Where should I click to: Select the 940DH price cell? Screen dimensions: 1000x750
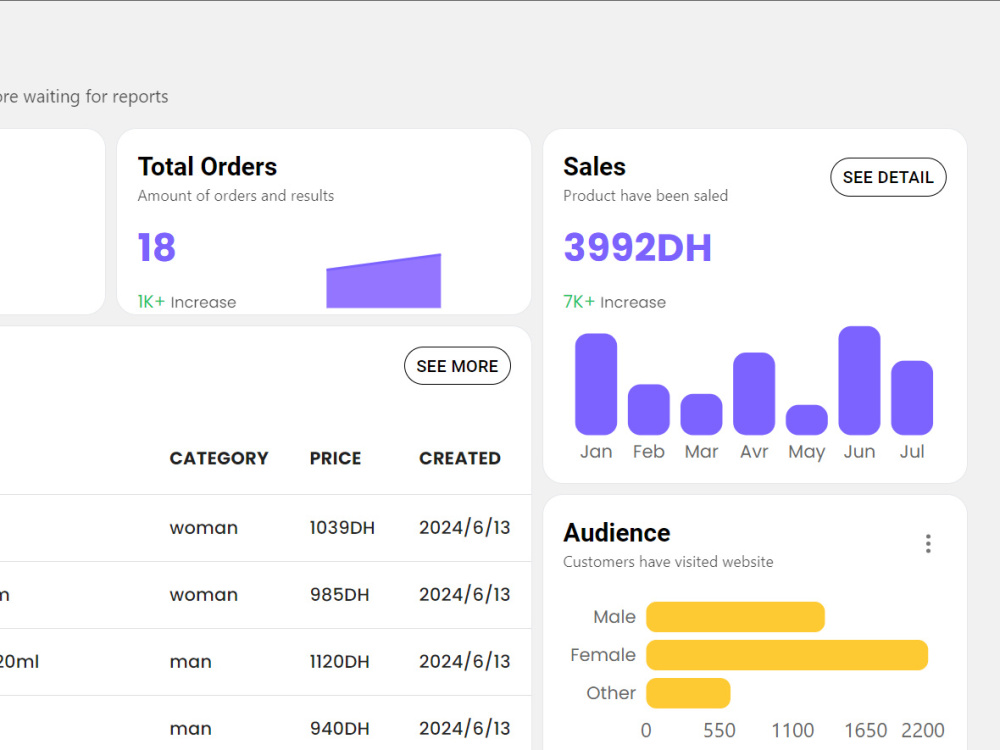[x=339, y=729]
